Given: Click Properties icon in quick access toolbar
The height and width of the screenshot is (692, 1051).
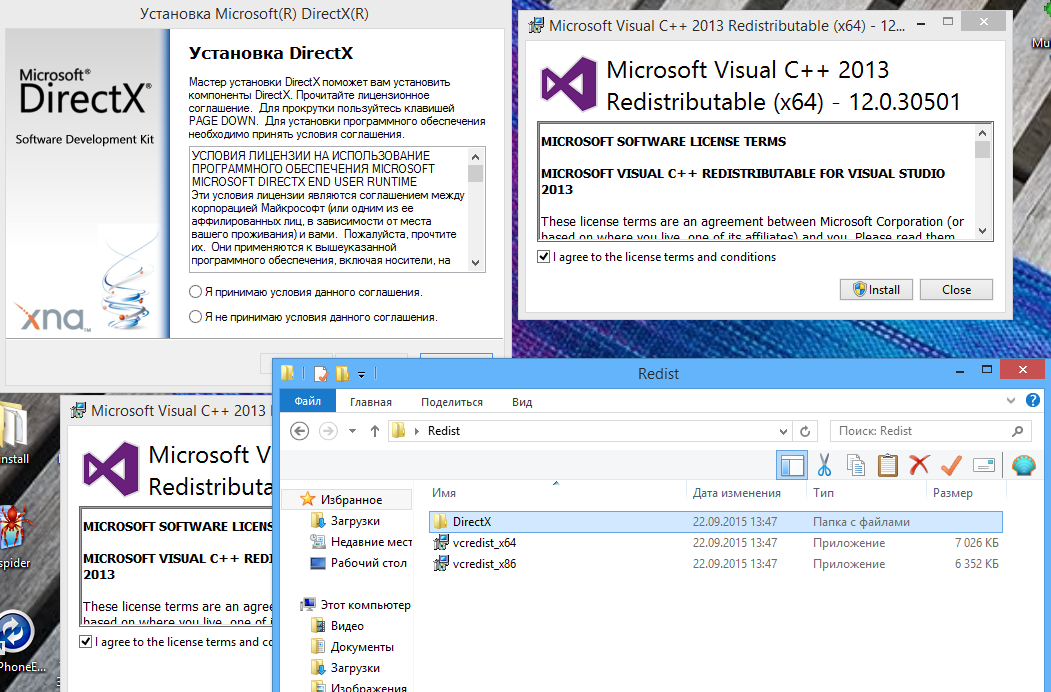Looking at the screenshot, I should coord(320,373).
